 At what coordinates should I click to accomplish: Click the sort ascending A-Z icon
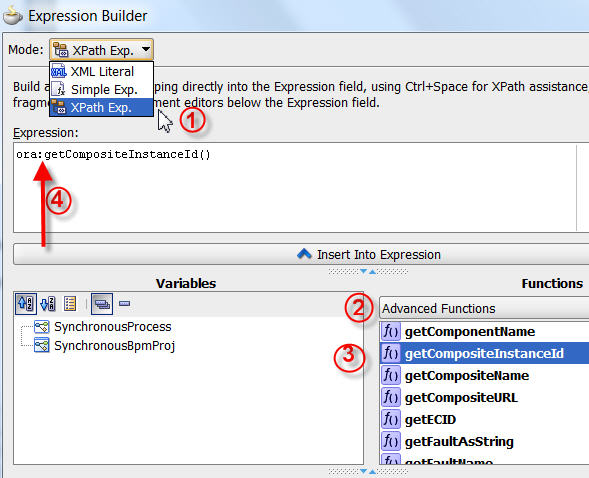(x=26, y=303)
